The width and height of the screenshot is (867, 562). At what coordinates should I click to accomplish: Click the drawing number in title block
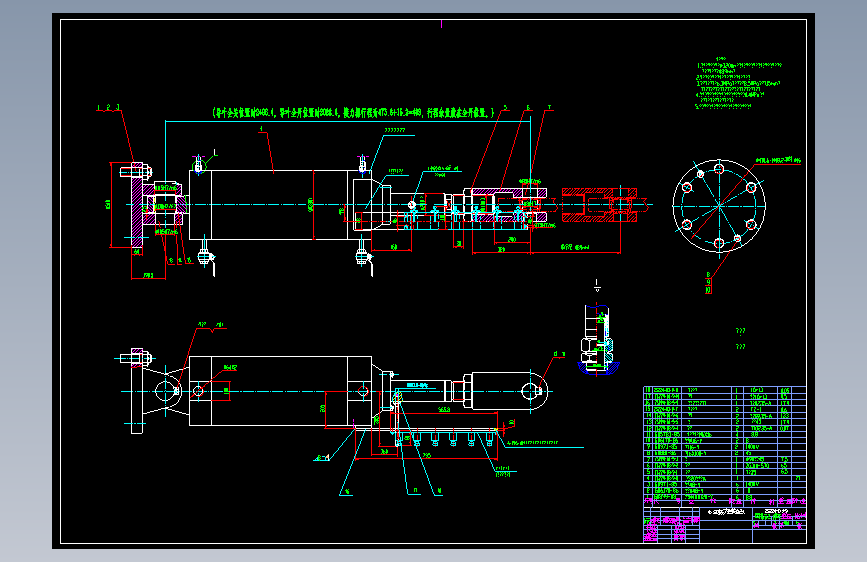(775, 511)
